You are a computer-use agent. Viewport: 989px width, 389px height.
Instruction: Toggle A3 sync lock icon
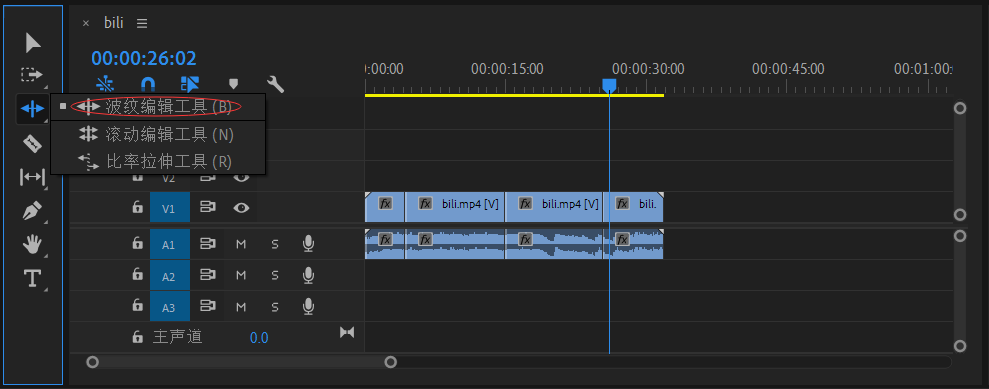coord(208,306)
